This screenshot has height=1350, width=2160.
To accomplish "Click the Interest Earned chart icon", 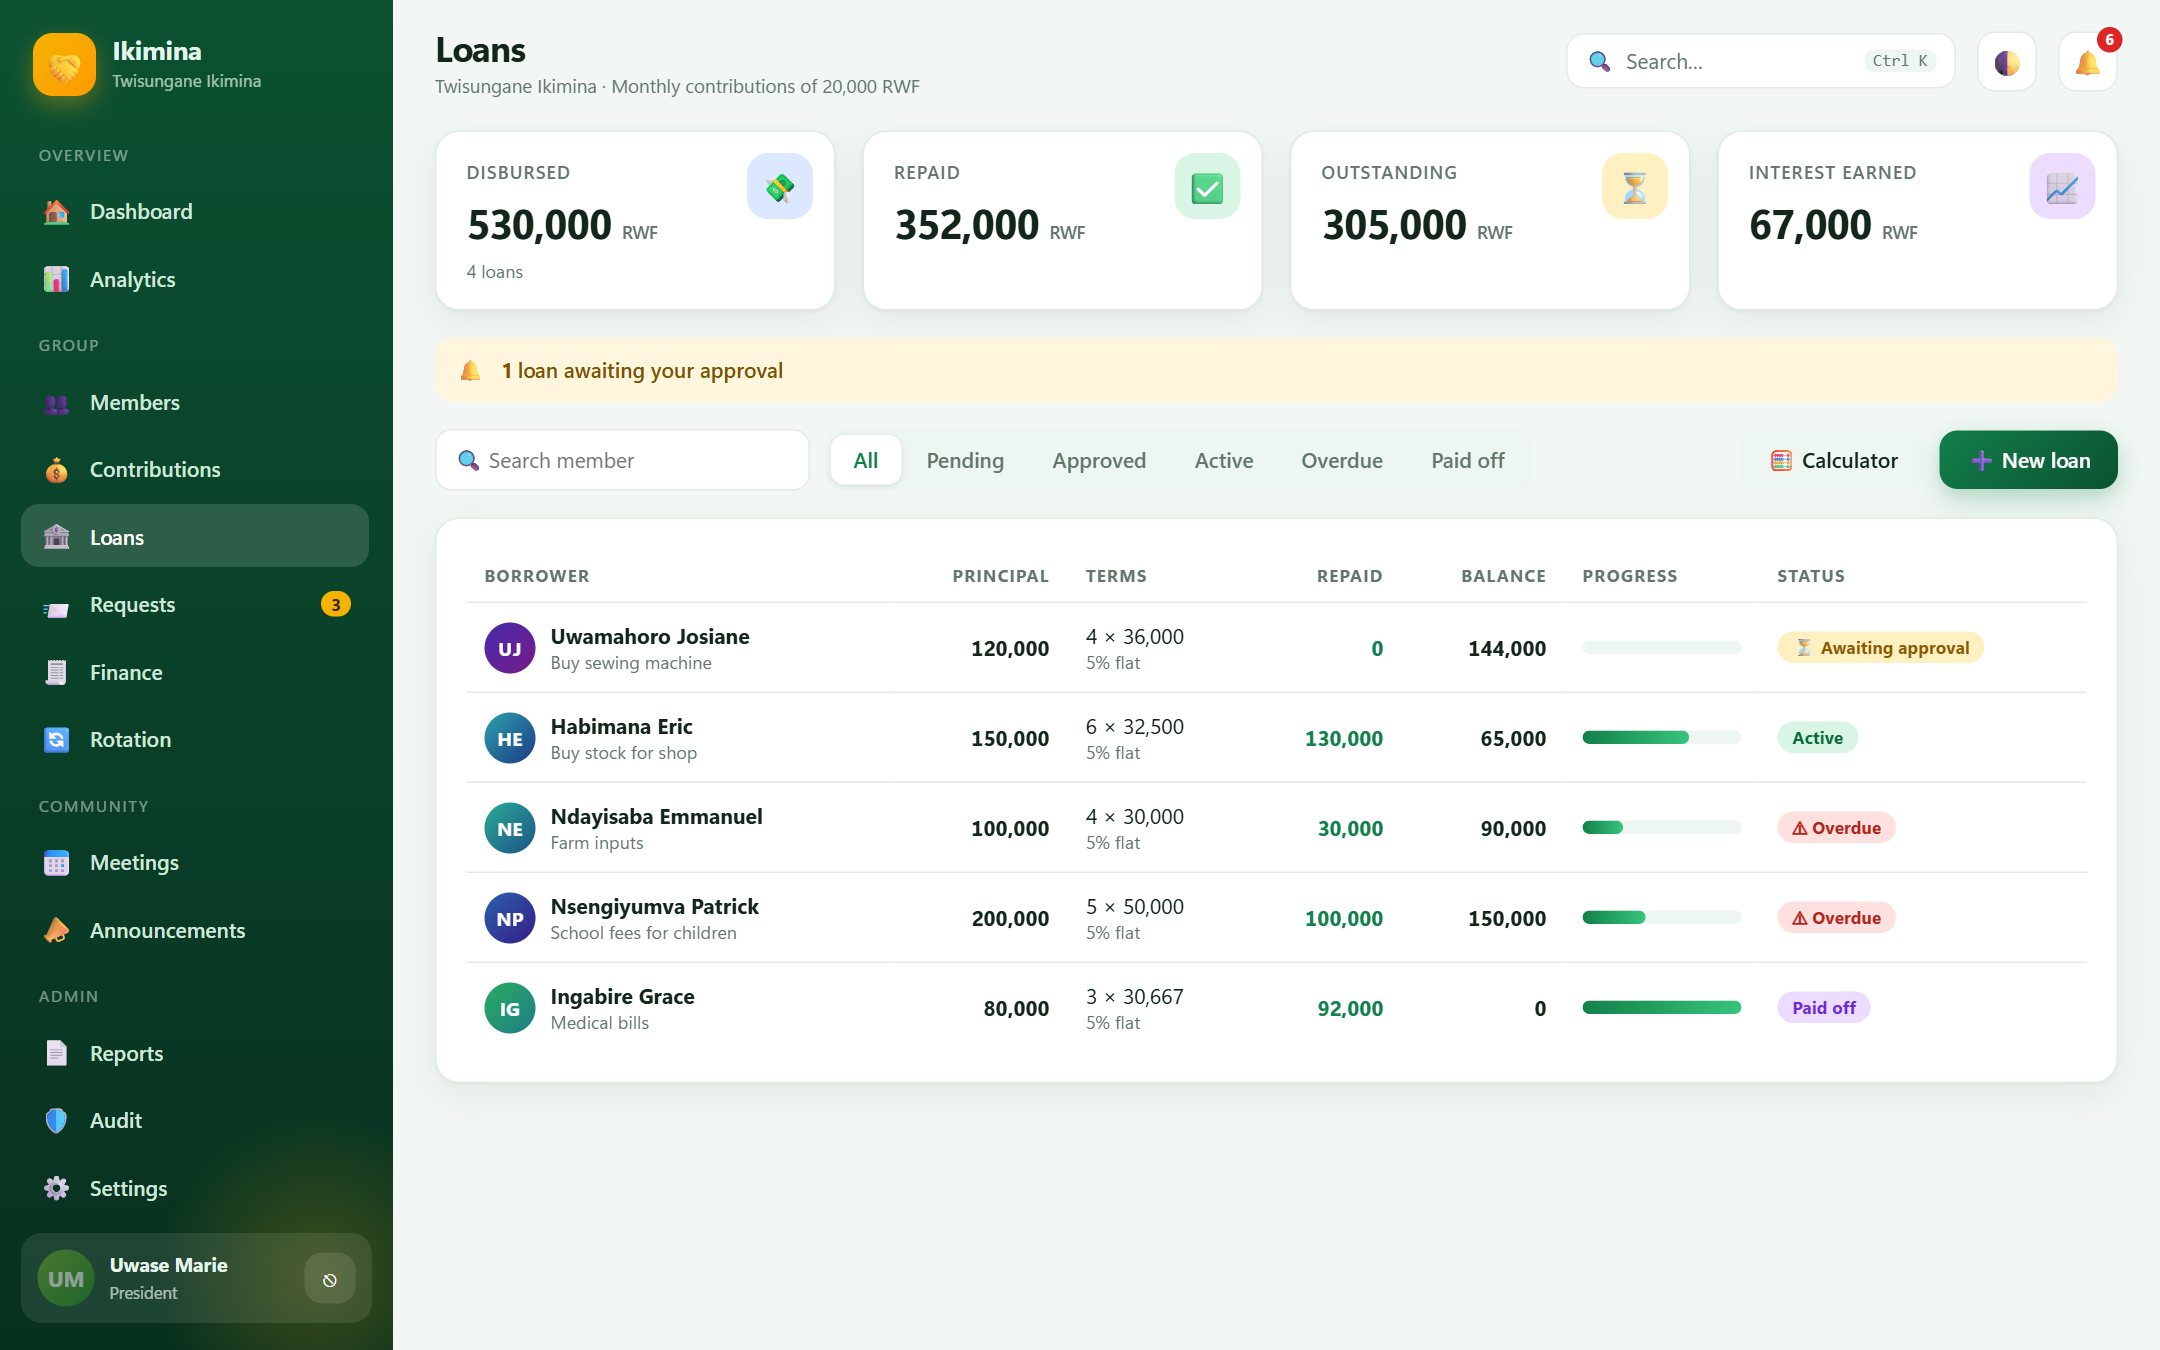I will 2062,186.
